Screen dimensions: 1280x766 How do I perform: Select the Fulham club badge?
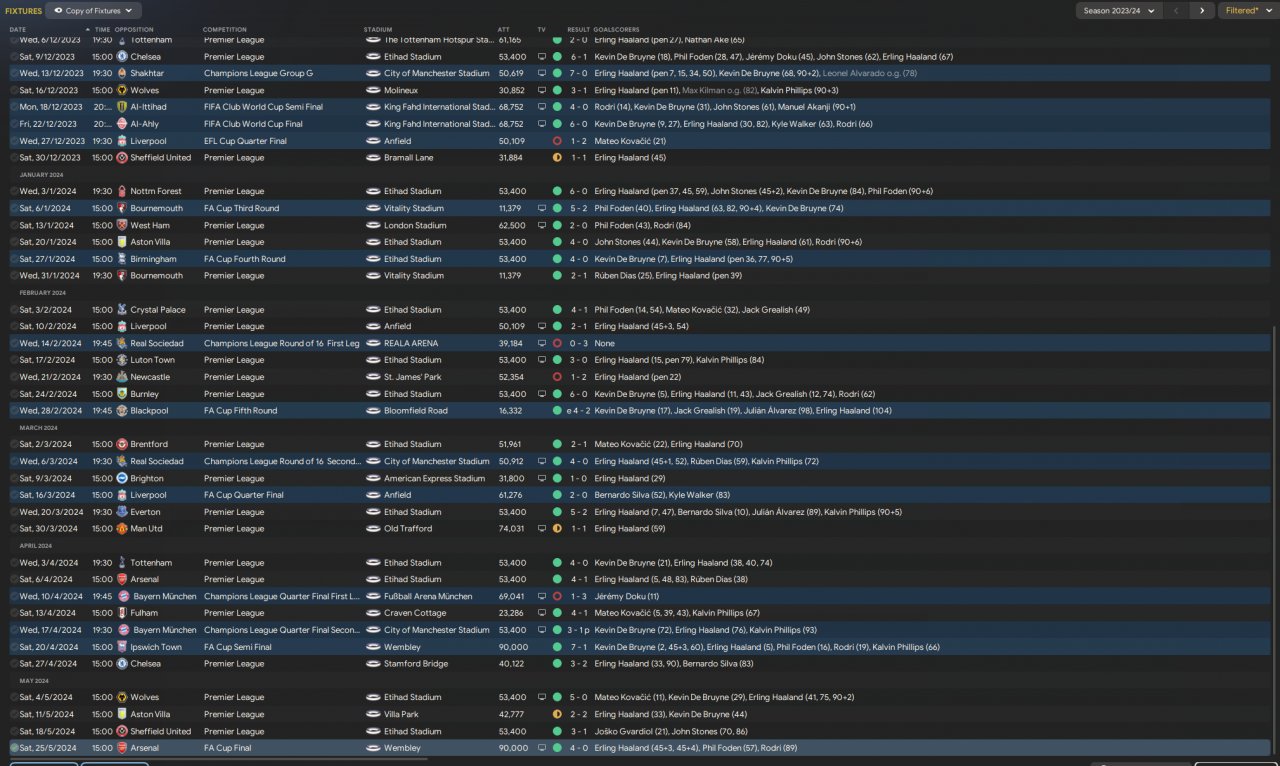[122, 613]
